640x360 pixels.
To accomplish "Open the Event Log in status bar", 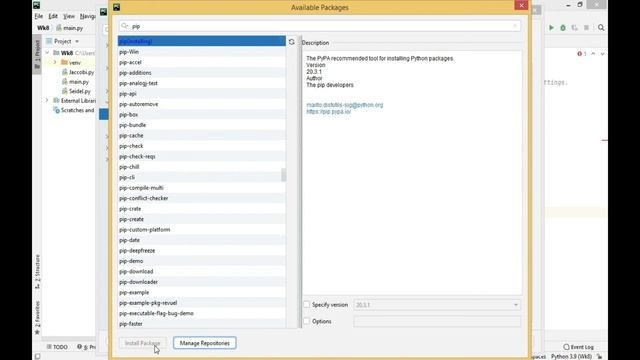I will [578, 347].
